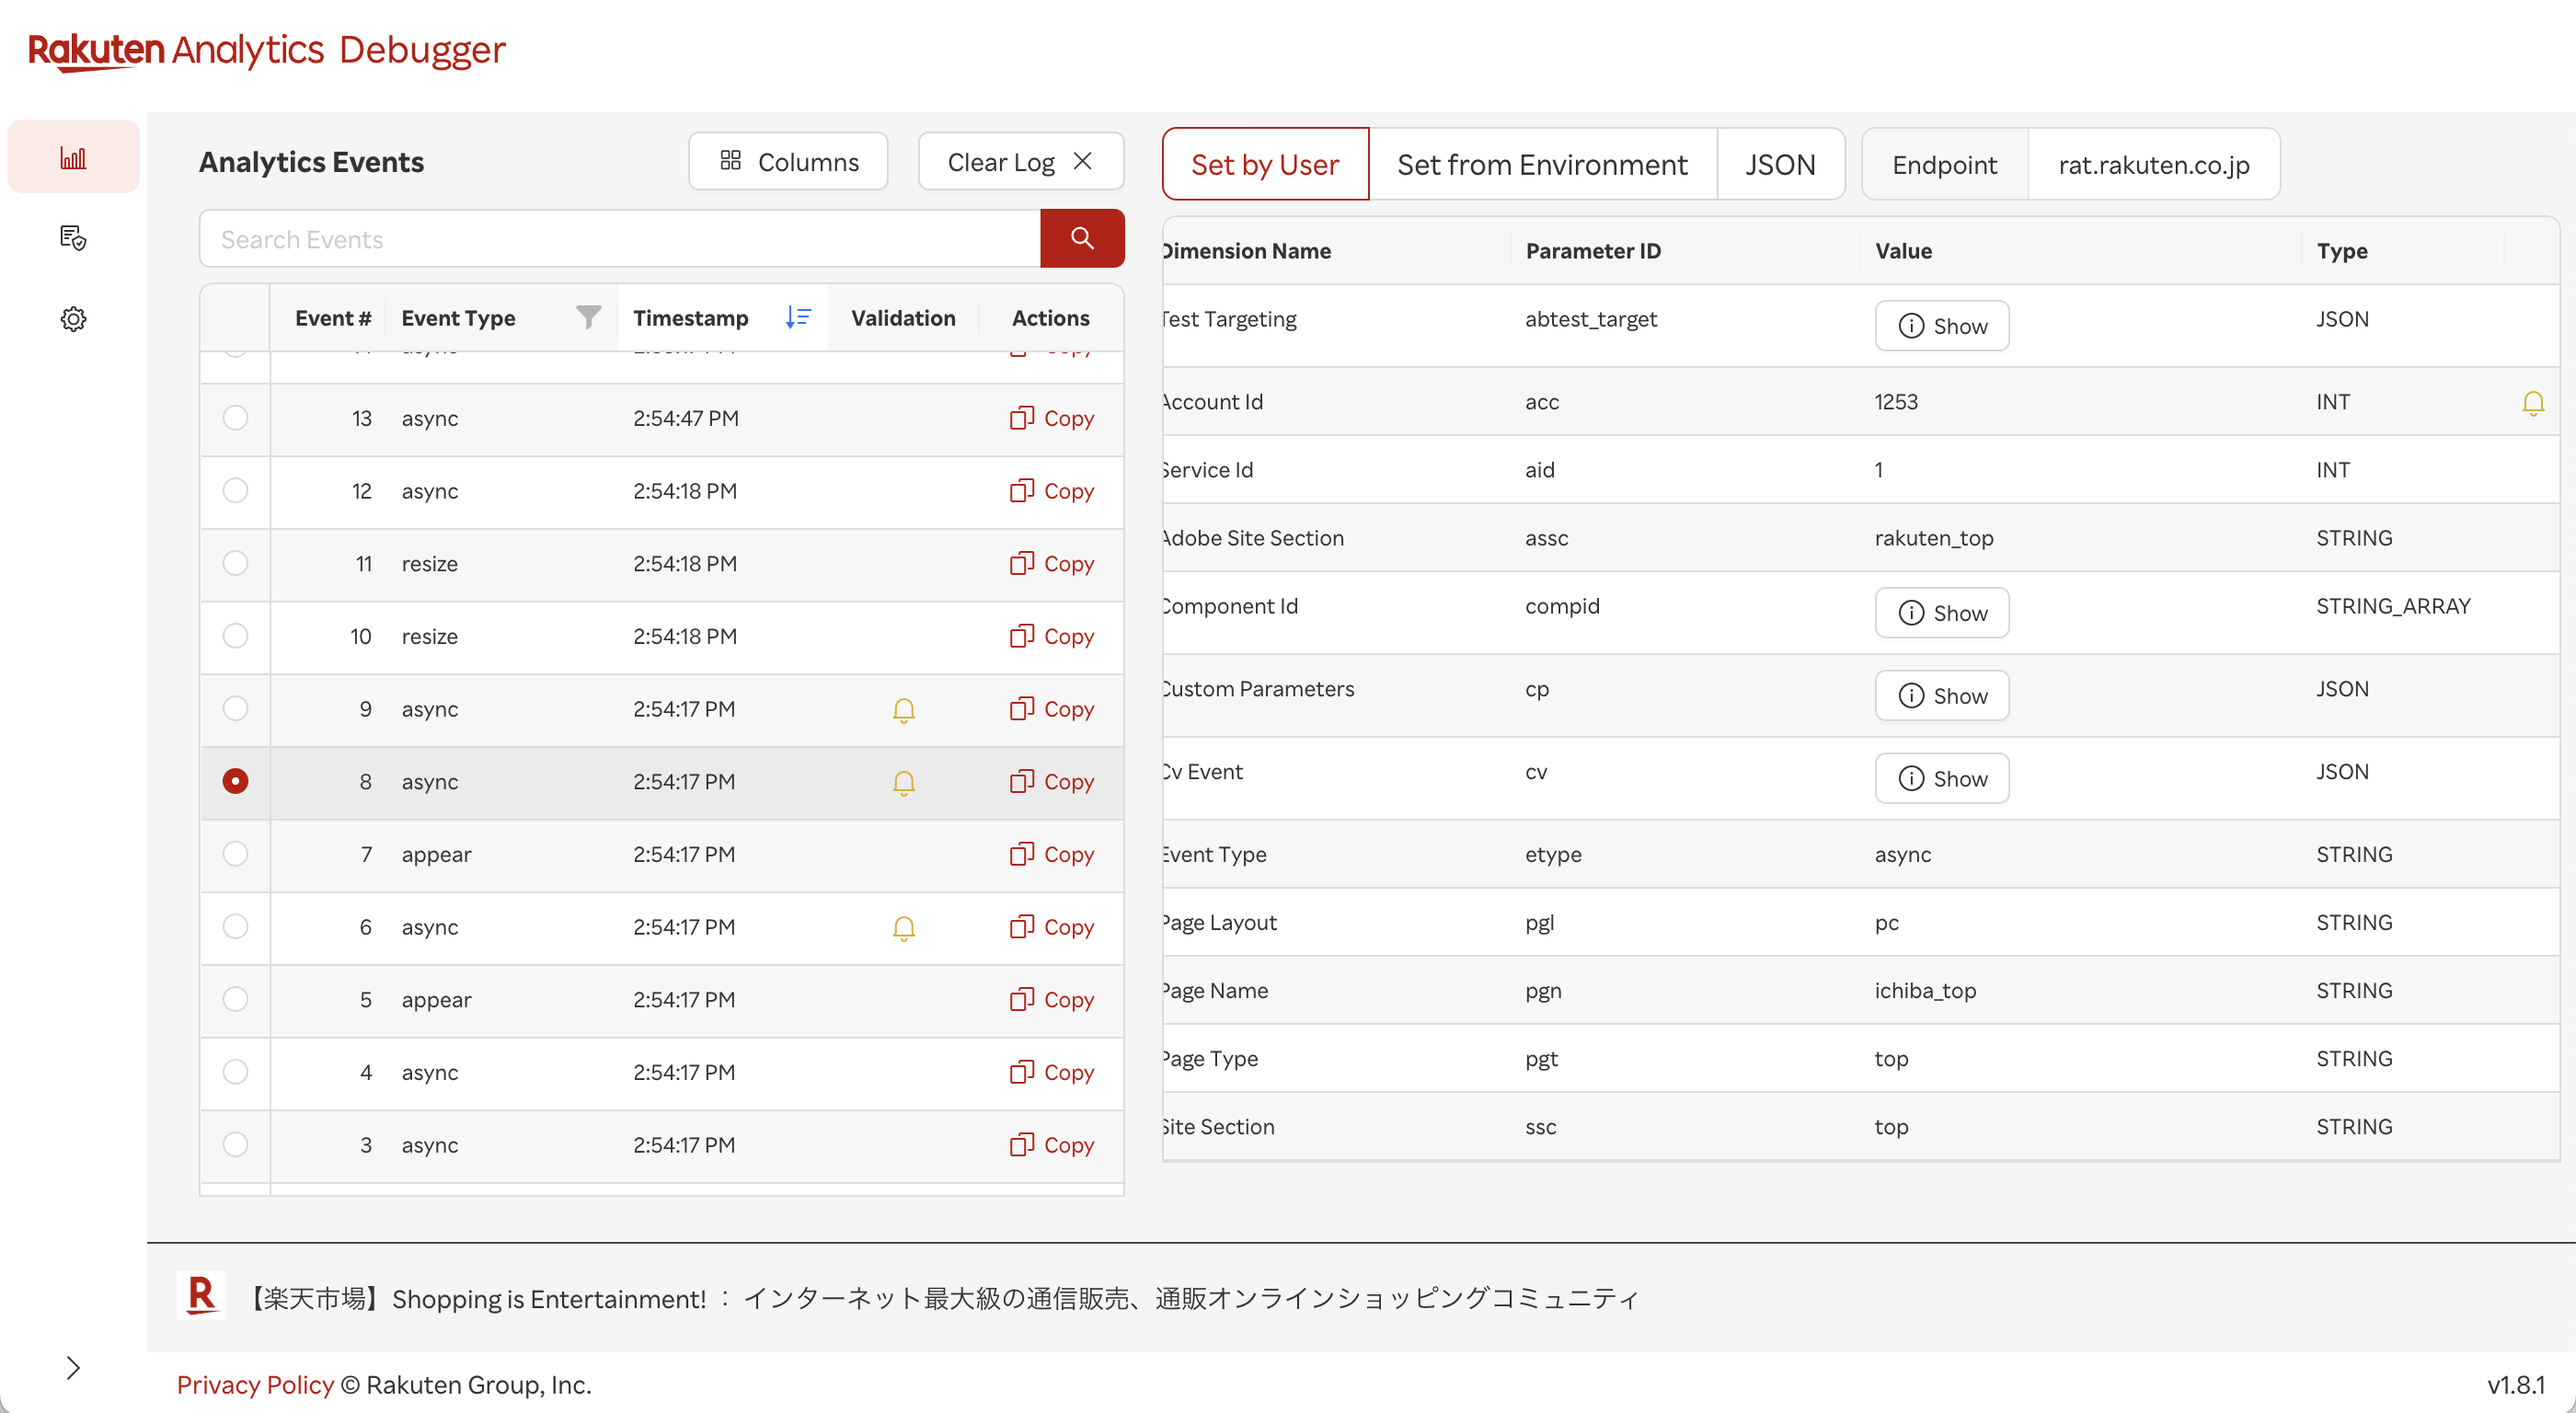
Task: Copy event 4 async
Action: point(1051,1072)
